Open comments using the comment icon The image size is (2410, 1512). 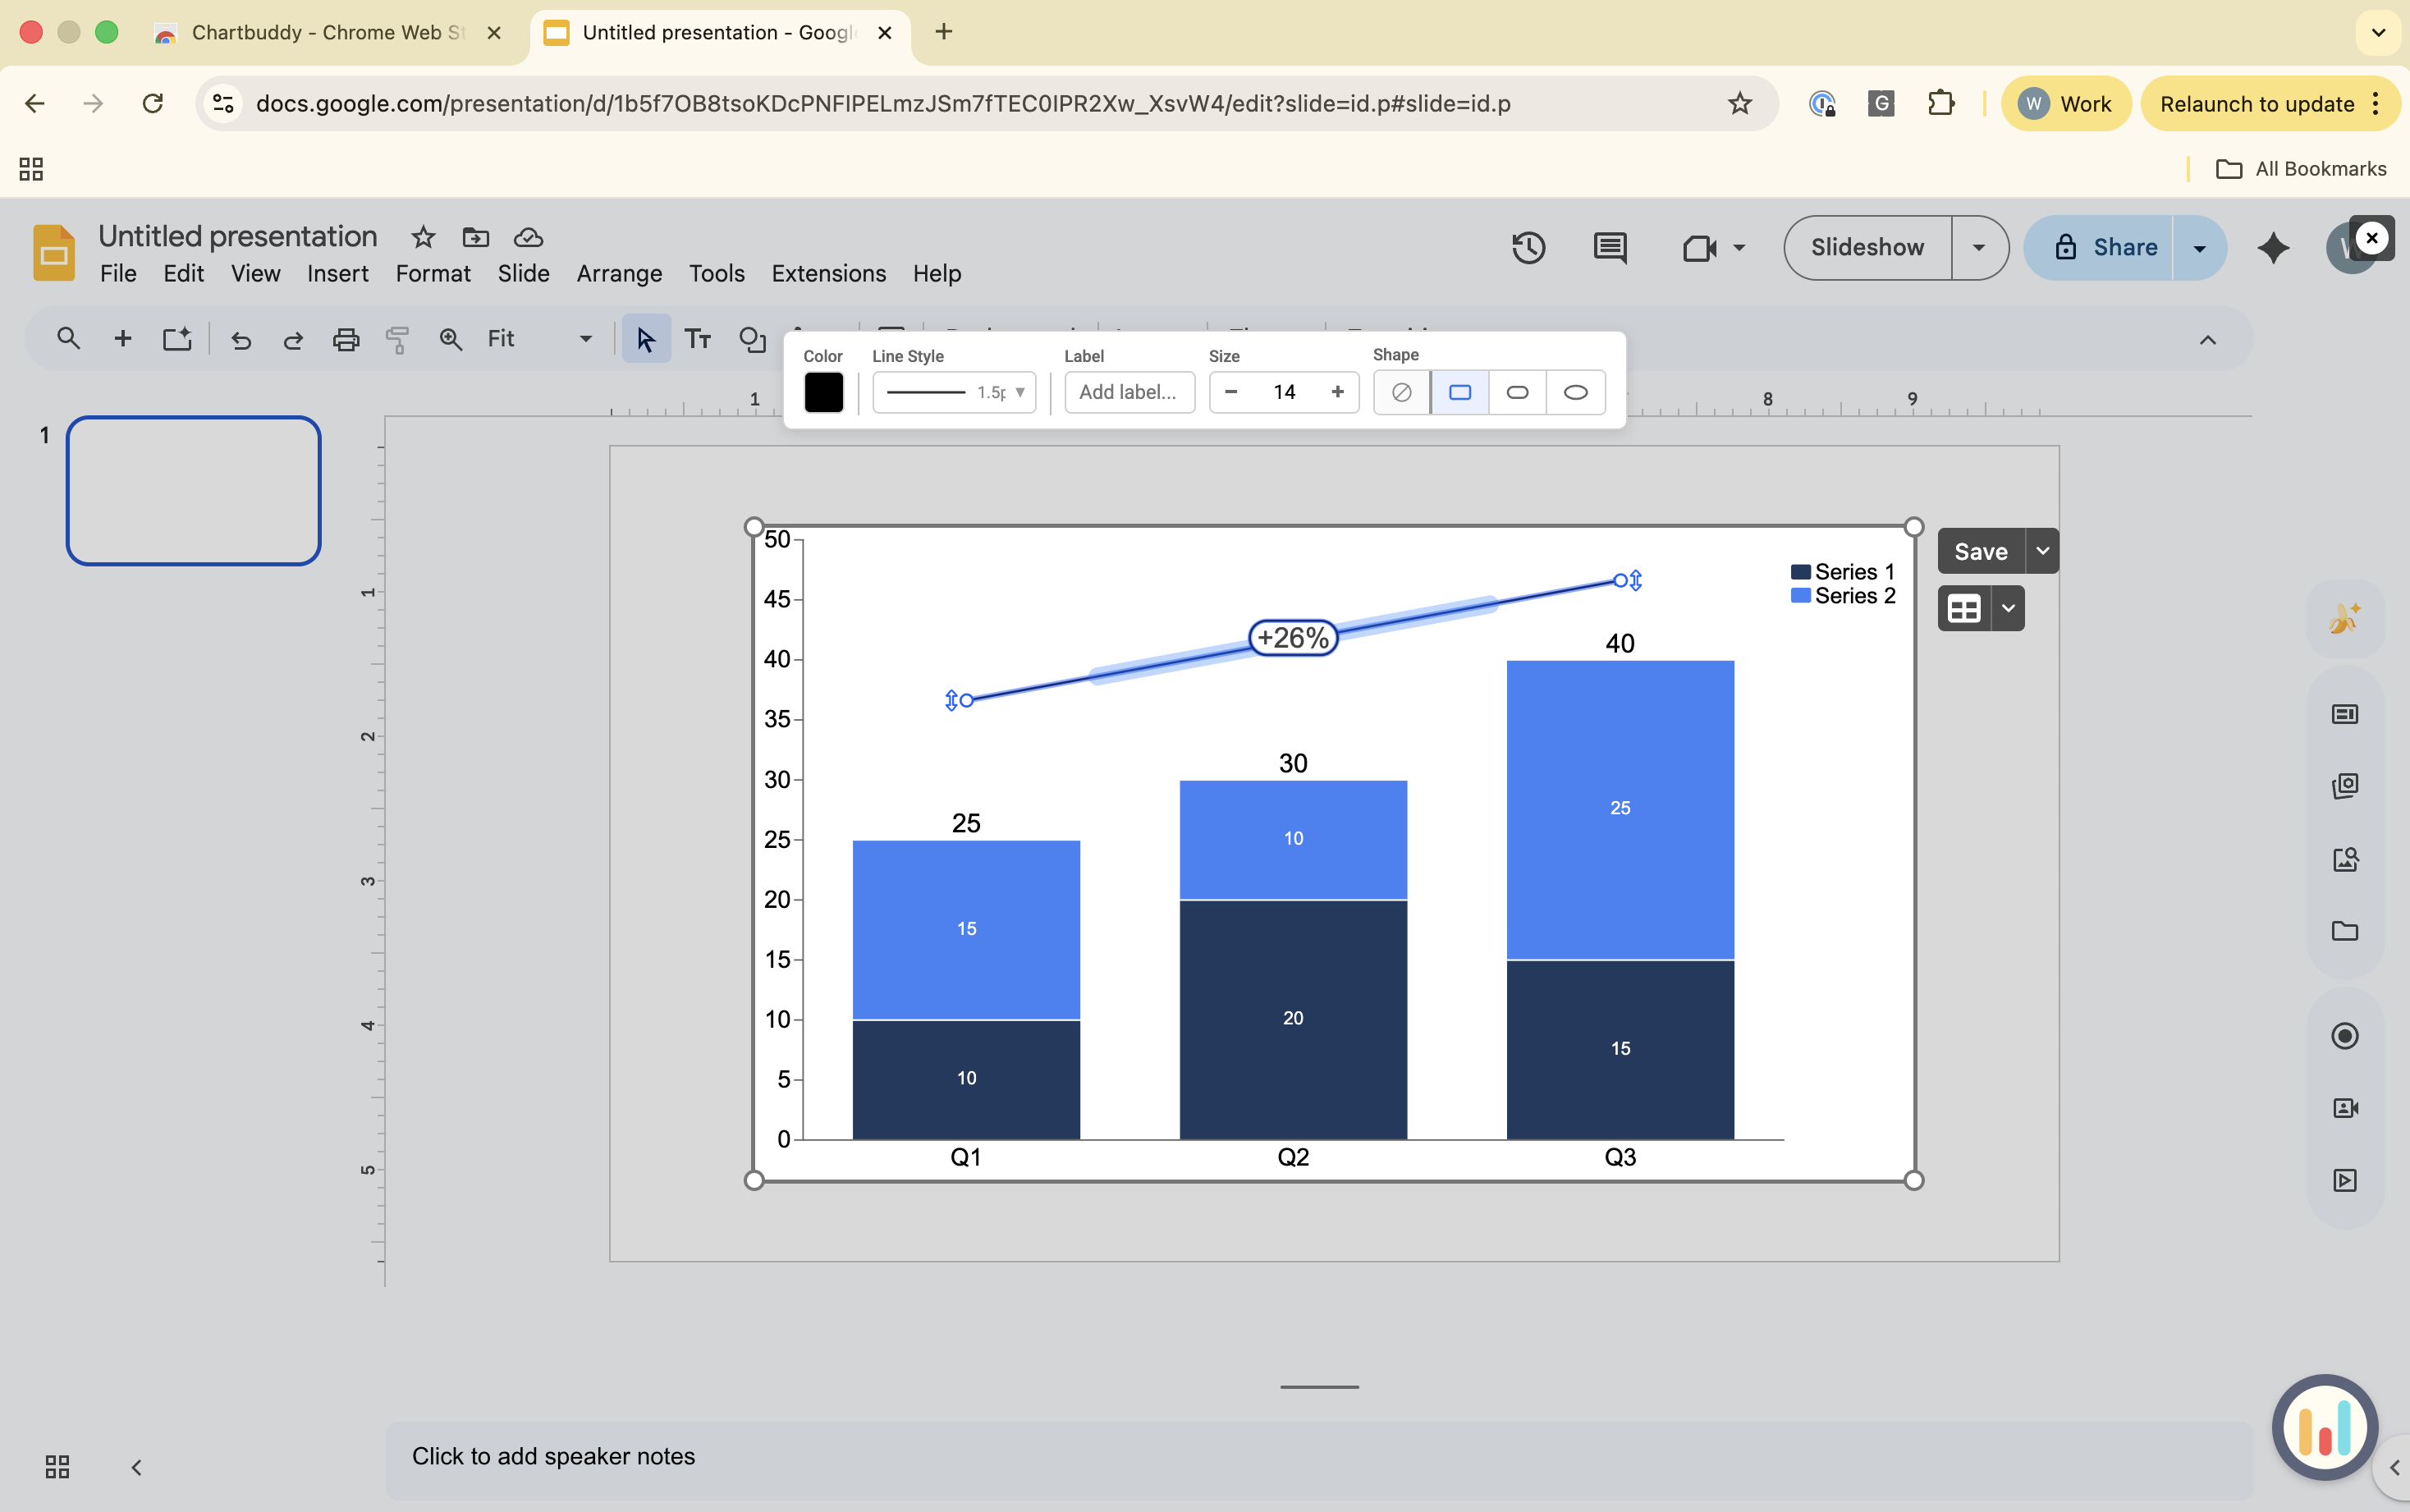1608,247
